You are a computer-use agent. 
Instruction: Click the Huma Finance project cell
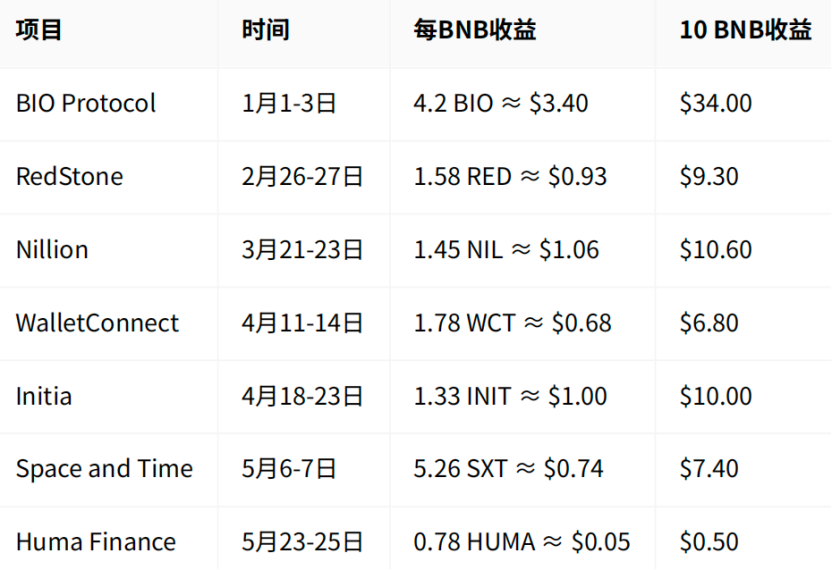(96, 542)
